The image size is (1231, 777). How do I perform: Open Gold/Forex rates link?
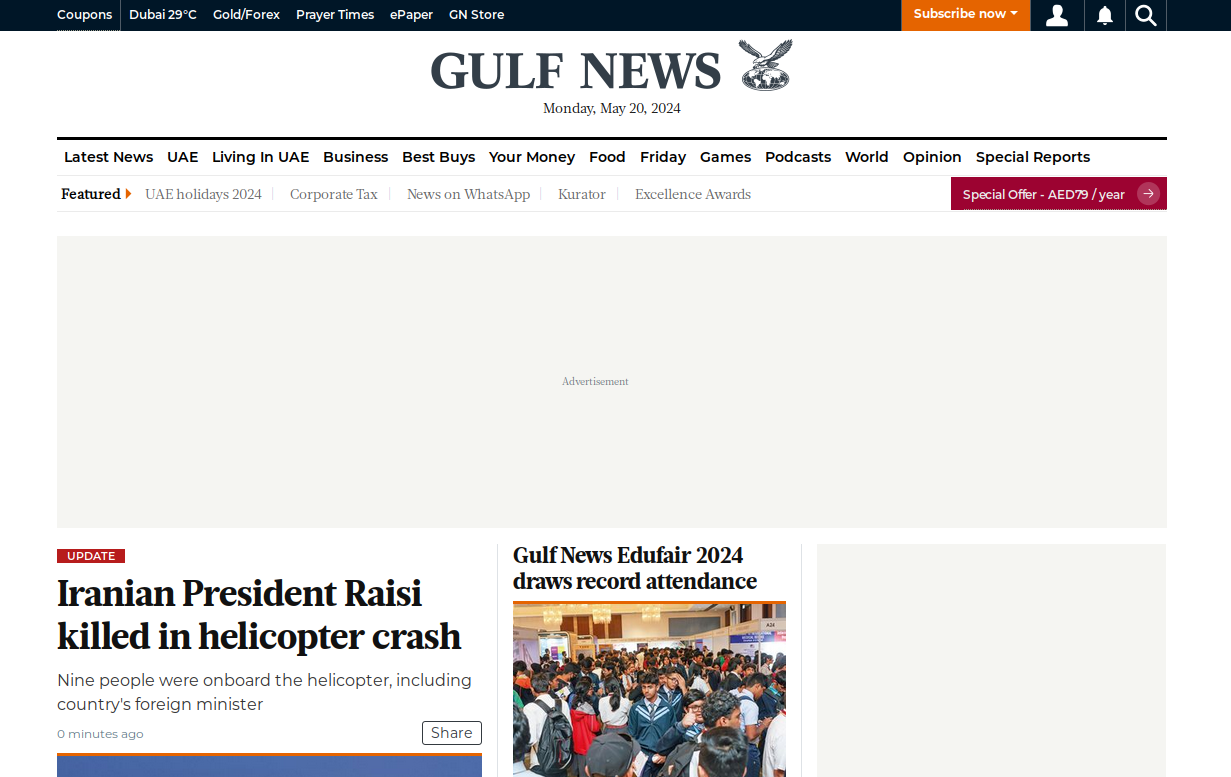click(x=246, y=15)
